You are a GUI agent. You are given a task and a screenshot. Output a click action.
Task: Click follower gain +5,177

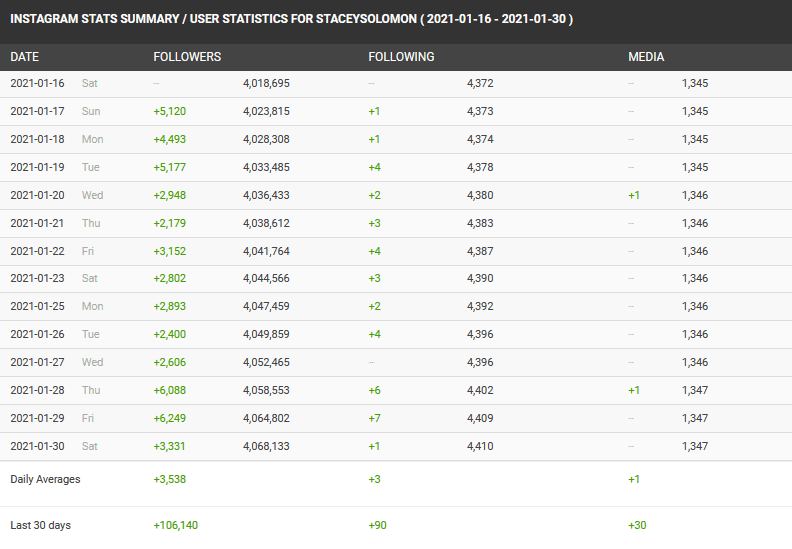[170, 167]
